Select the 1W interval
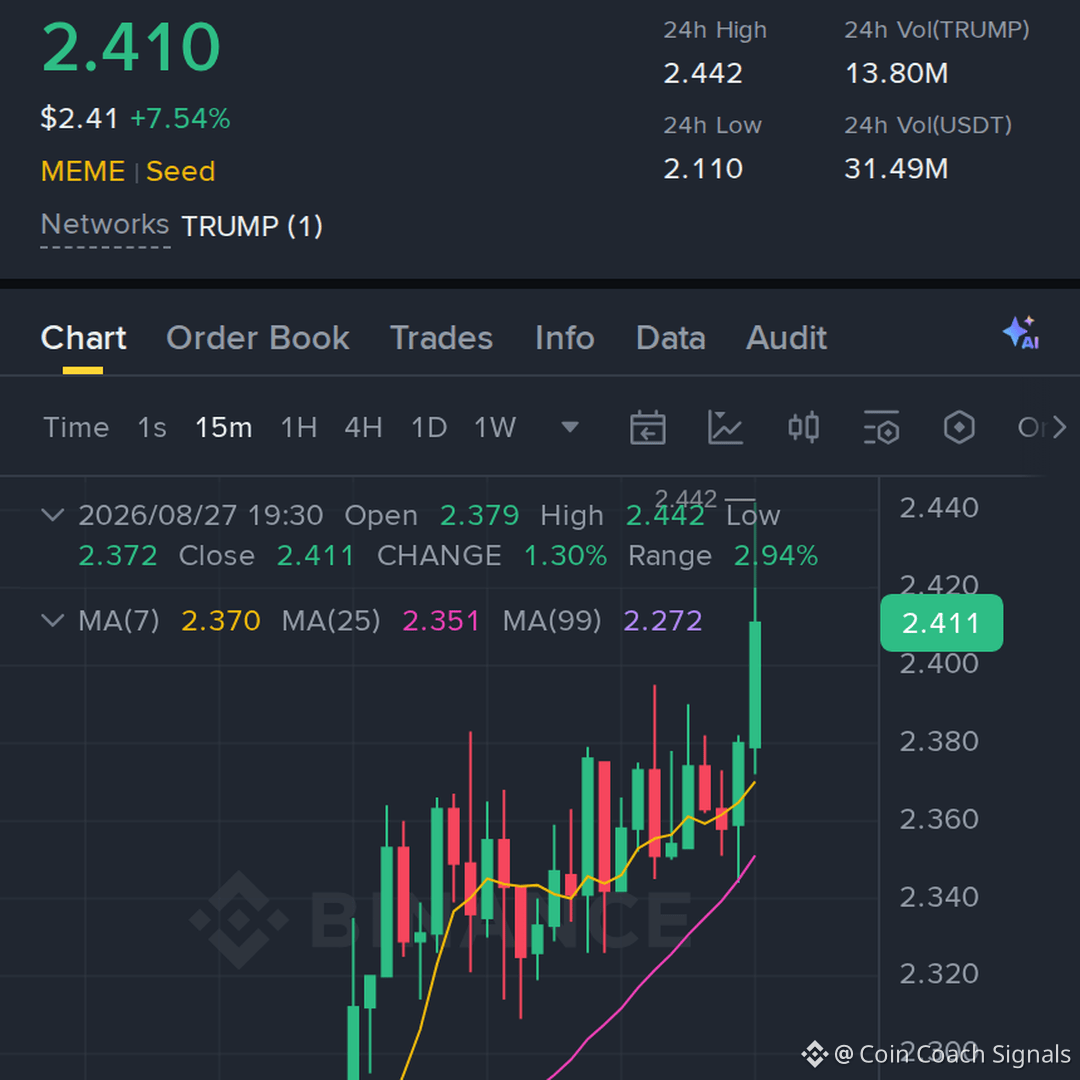 (495, 428)
